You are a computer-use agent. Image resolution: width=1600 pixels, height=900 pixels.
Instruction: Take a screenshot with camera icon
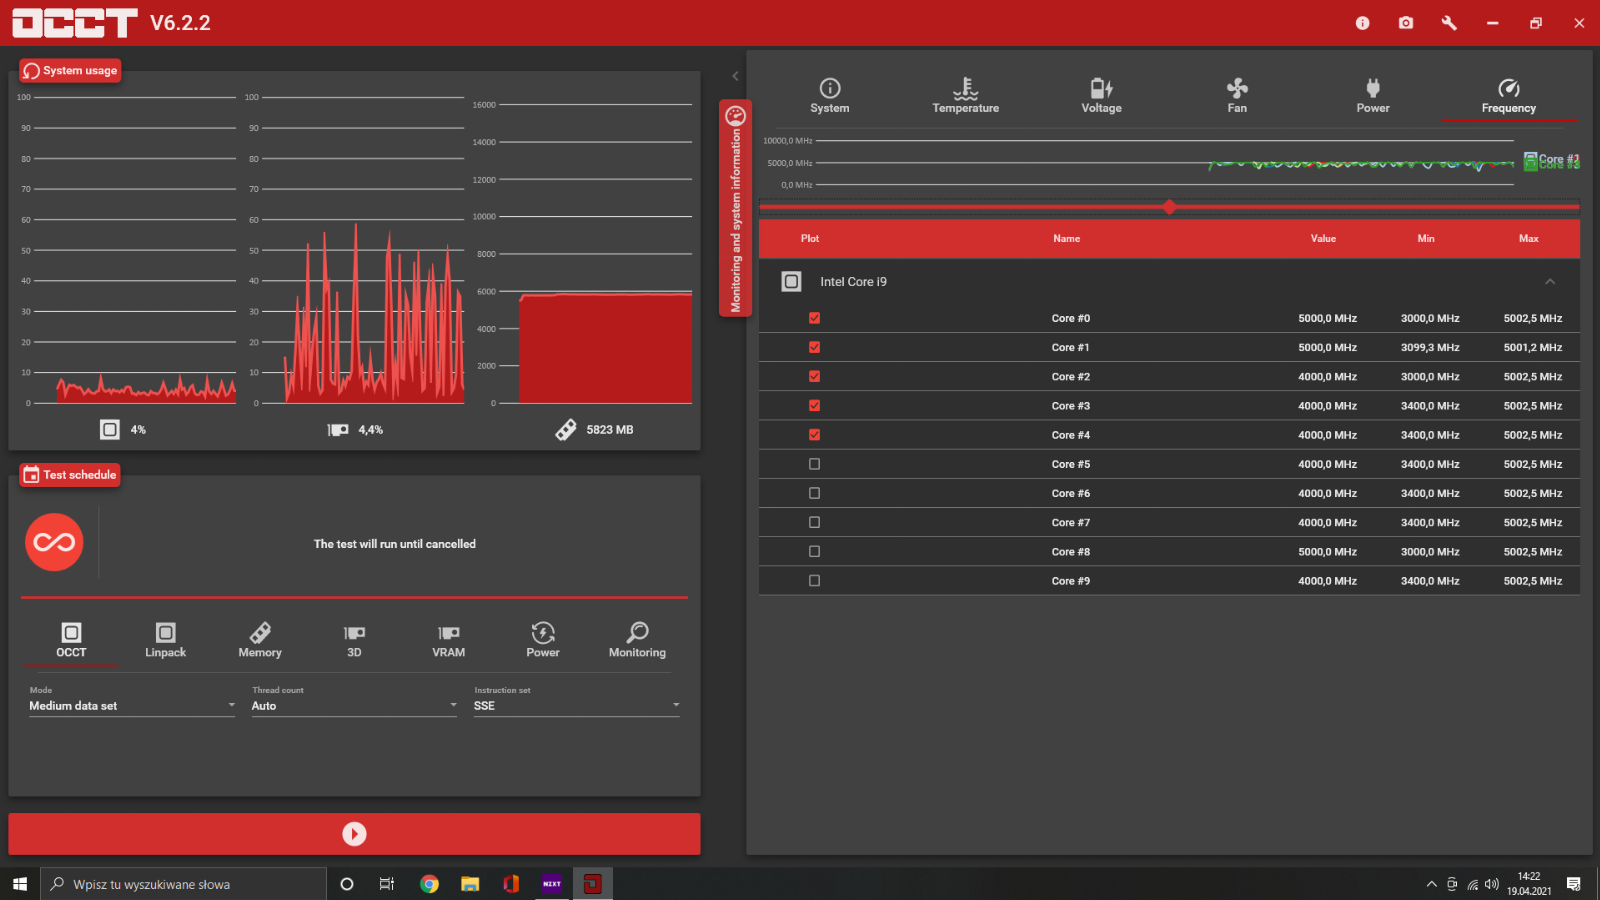click(1406, 23)
